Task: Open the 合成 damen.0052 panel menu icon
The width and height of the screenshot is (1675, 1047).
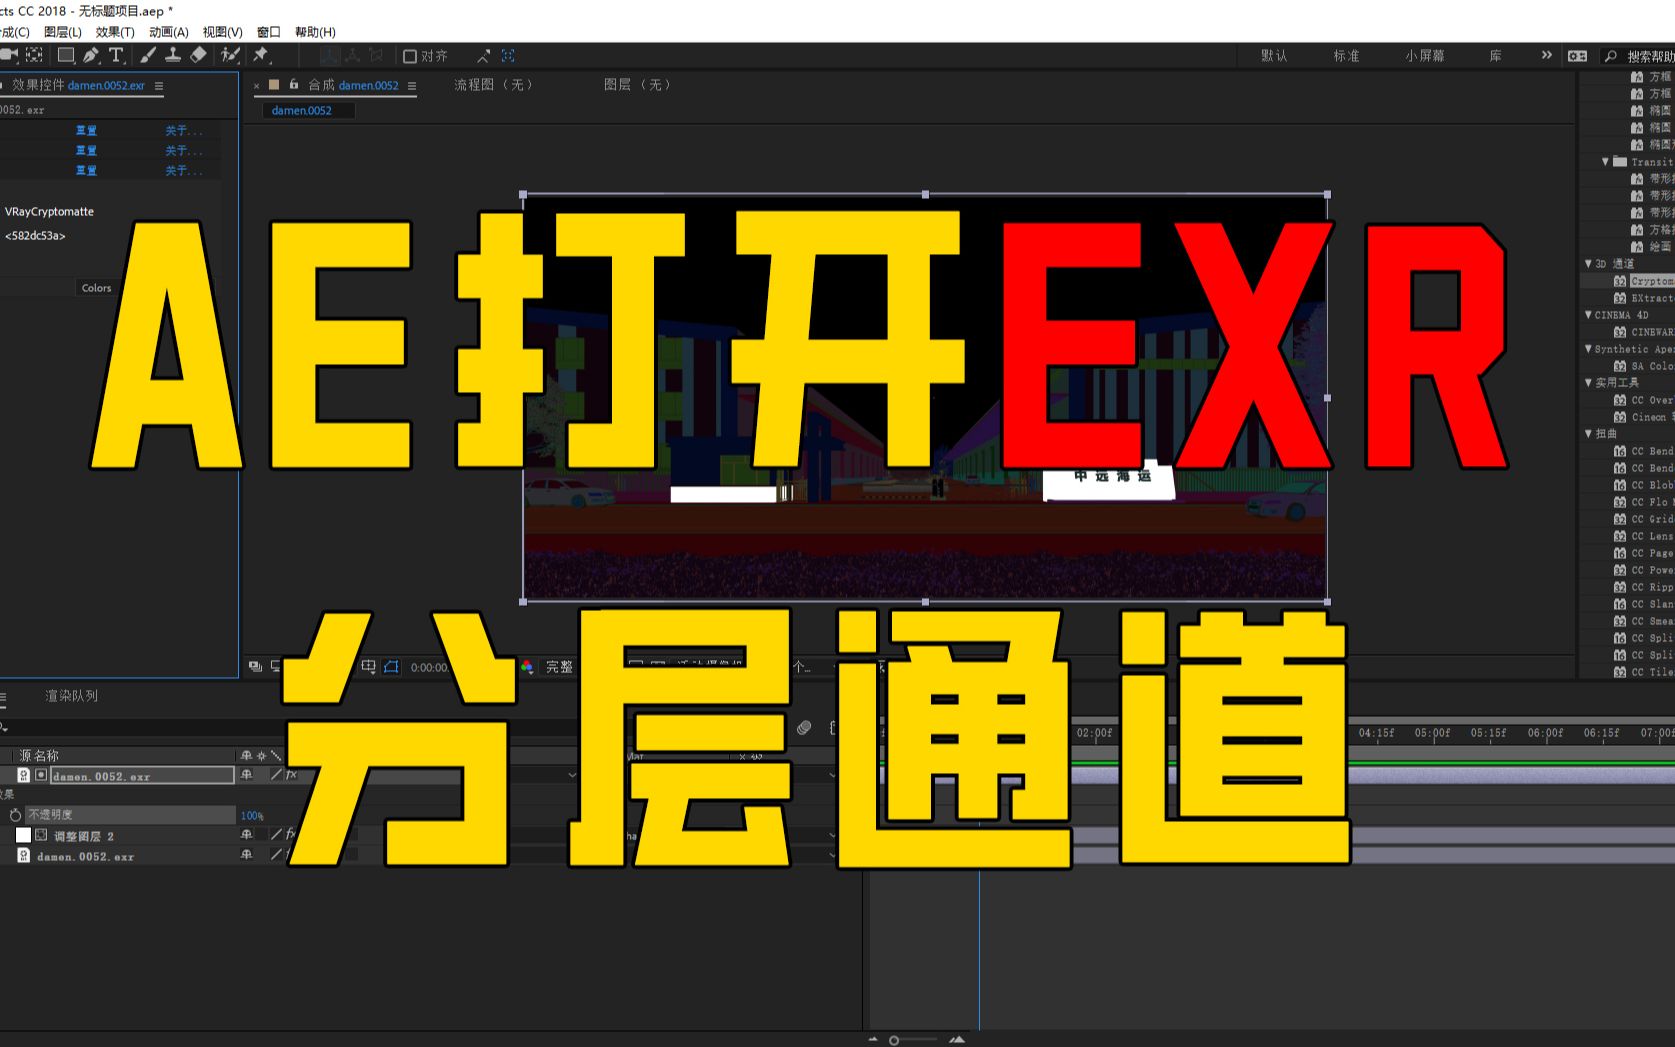Action: pos(412,86)
